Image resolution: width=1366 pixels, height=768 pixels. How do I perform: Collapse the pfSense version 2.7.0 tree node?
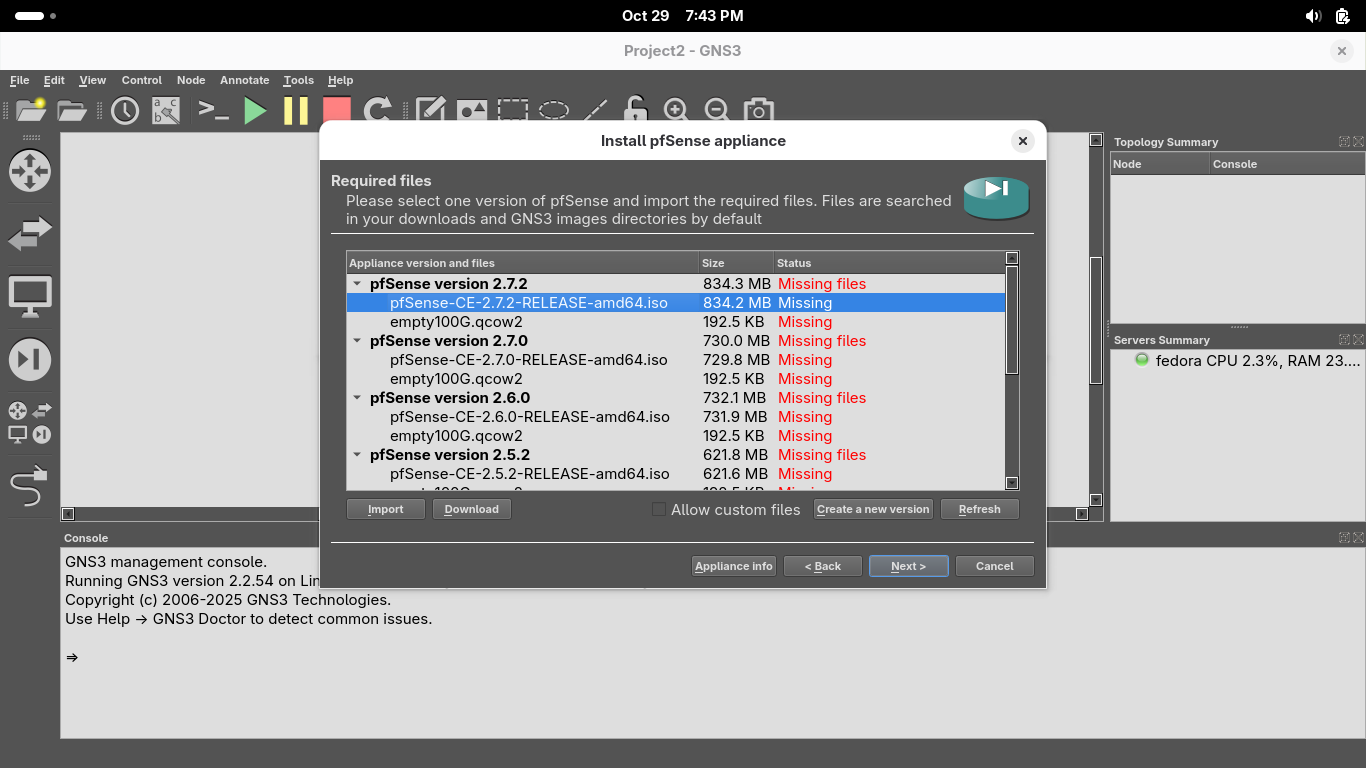tap(357, 341)
